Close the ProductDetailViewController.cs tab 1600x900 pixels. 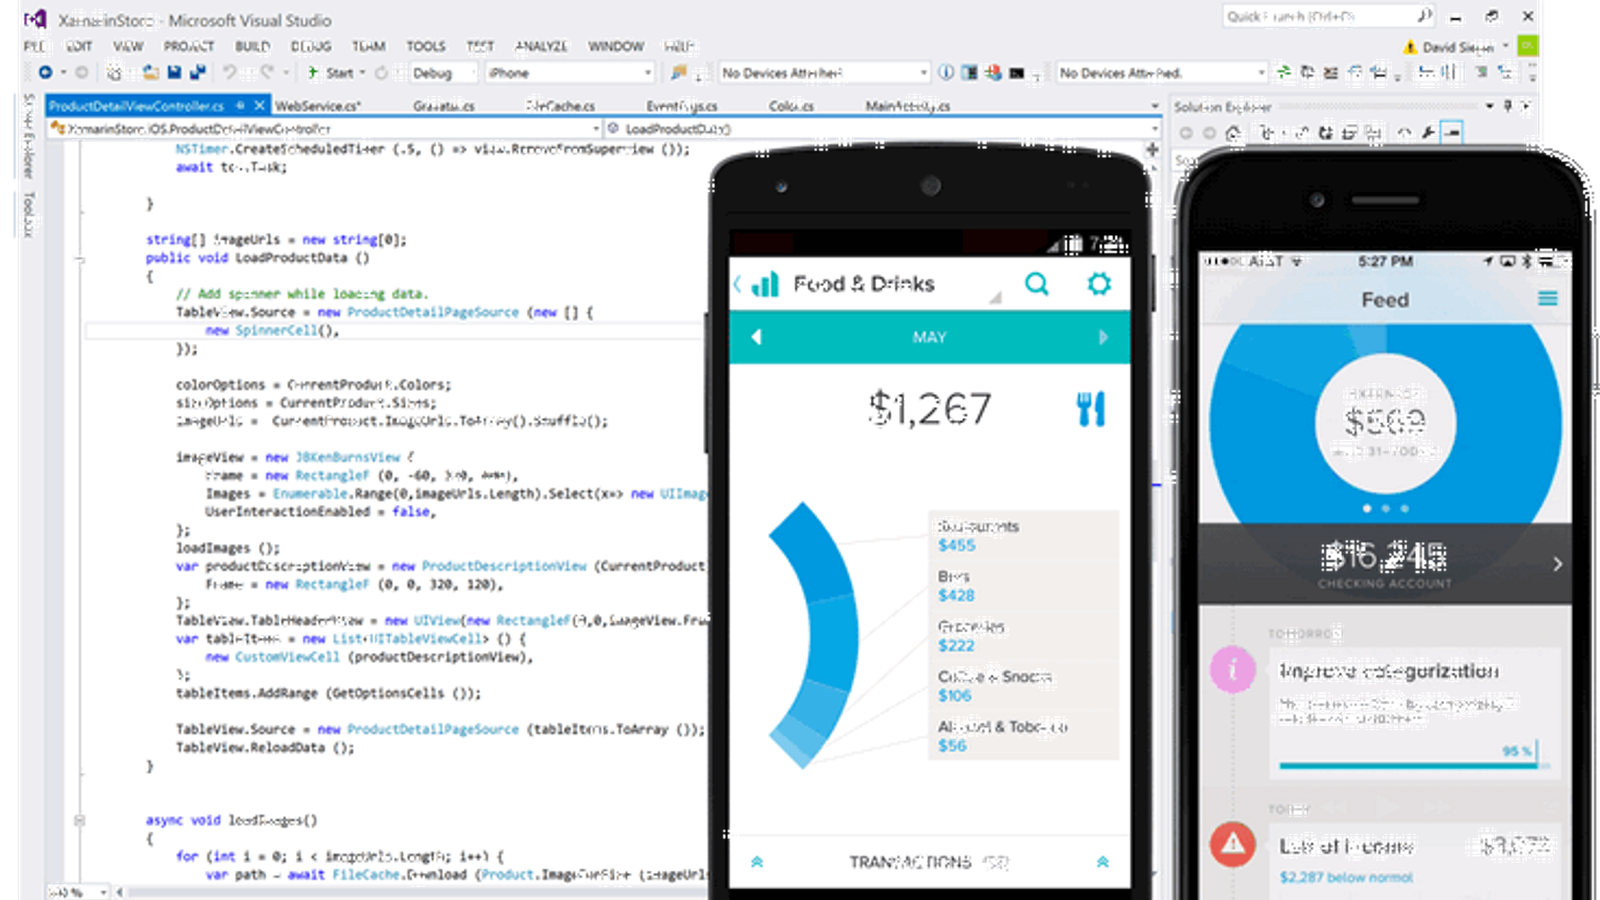pos(259,105)
